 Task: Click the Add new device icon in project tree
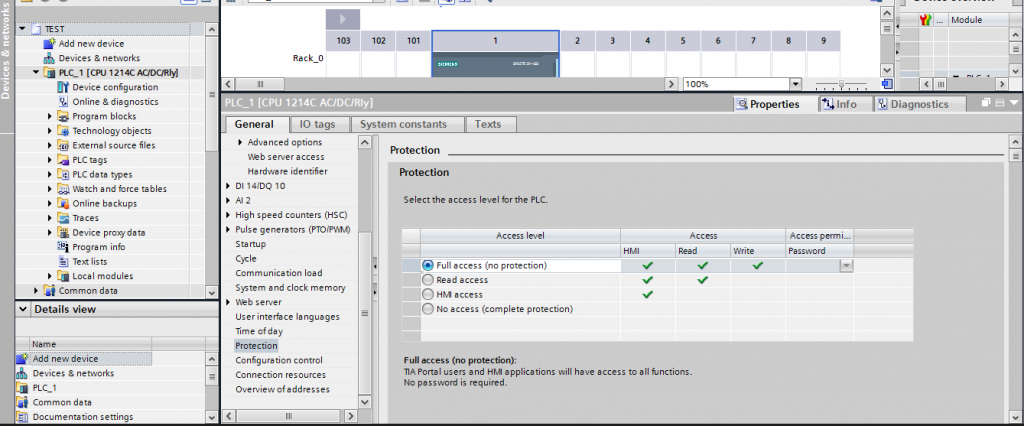49,44
